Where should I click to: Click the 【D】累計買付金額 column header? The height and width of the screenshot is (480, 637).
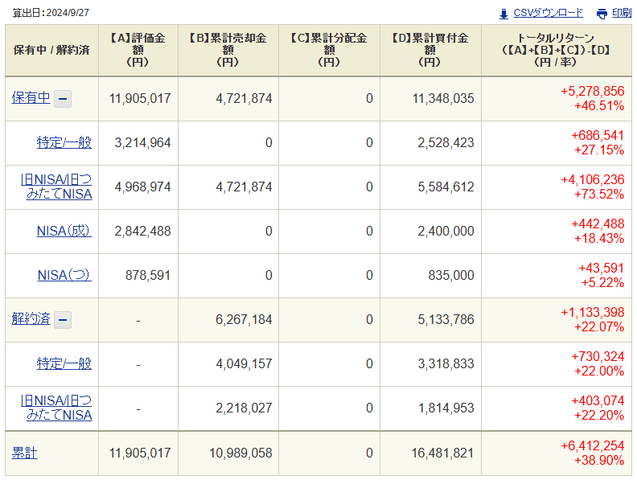tap(430, 48)
